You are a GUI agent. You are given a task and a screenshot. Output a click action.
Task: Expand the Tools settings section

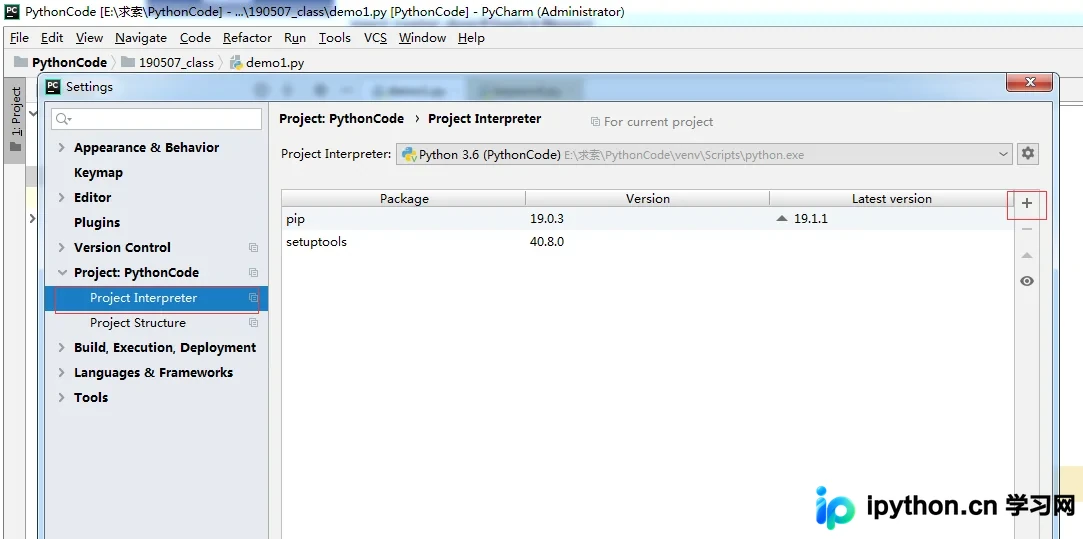[61, 397]
